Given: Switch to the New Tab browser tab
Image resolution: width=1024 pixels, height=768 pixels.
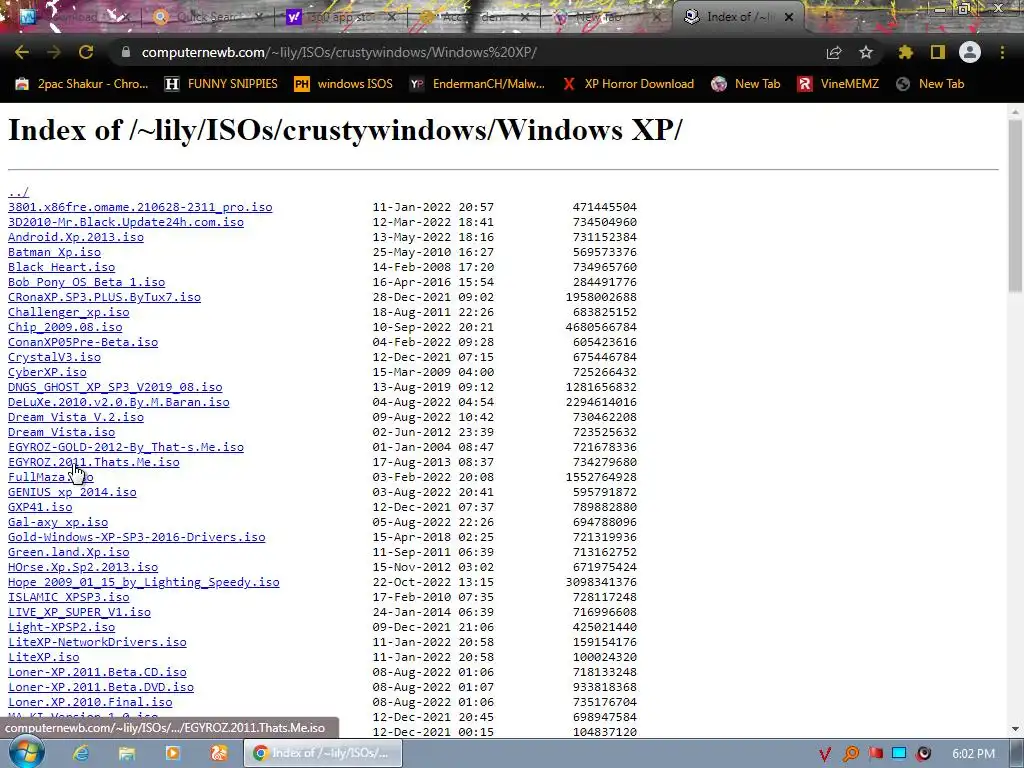Looking at the screenshot, I should pyautogui.click(x=607, y=17).
